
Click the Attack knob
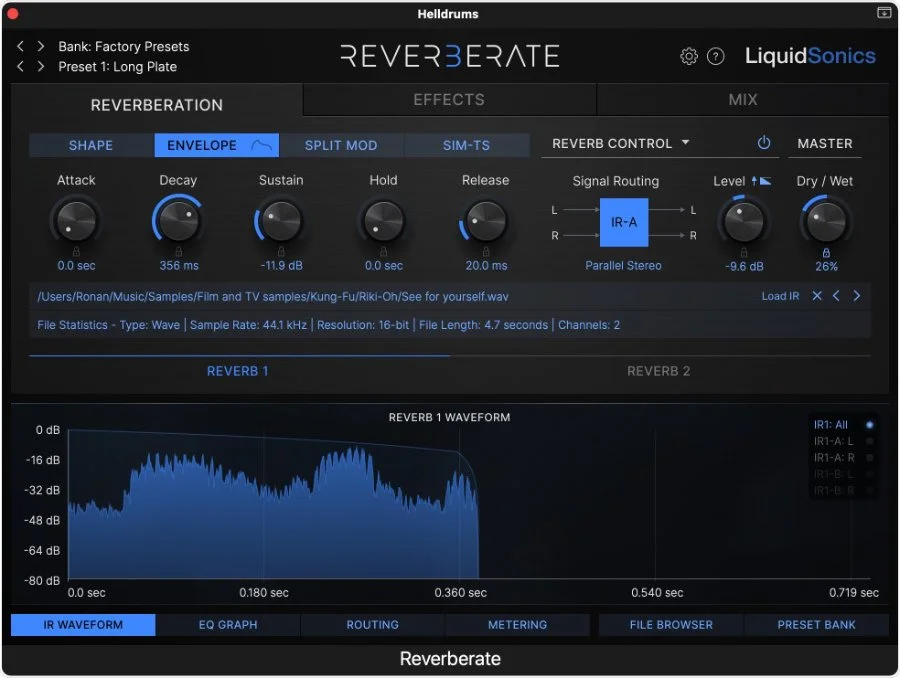(76, 221)
